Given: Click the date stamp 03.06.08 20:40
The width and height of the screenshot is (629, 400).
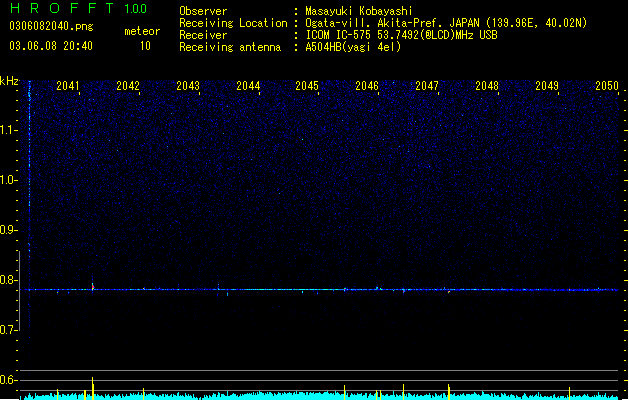Looking at the screenshot, I should tap(51, 46).
